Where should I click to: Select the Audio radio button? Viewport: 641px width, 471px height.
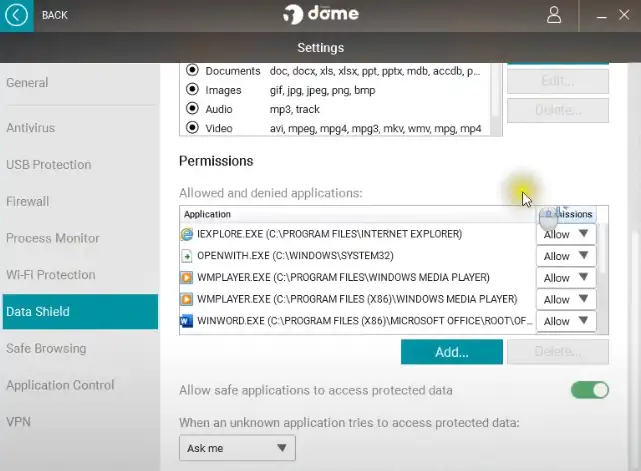point(193,109)
